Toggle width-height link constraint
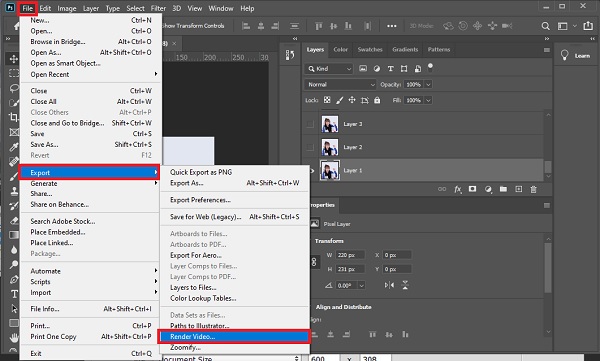The image size is (600, 361). [314, 262]
